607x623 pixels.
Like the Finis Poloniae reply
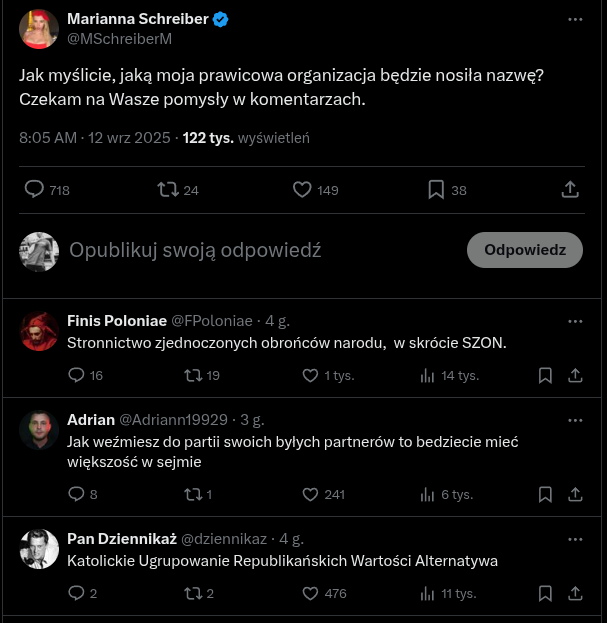click(310, 375)
